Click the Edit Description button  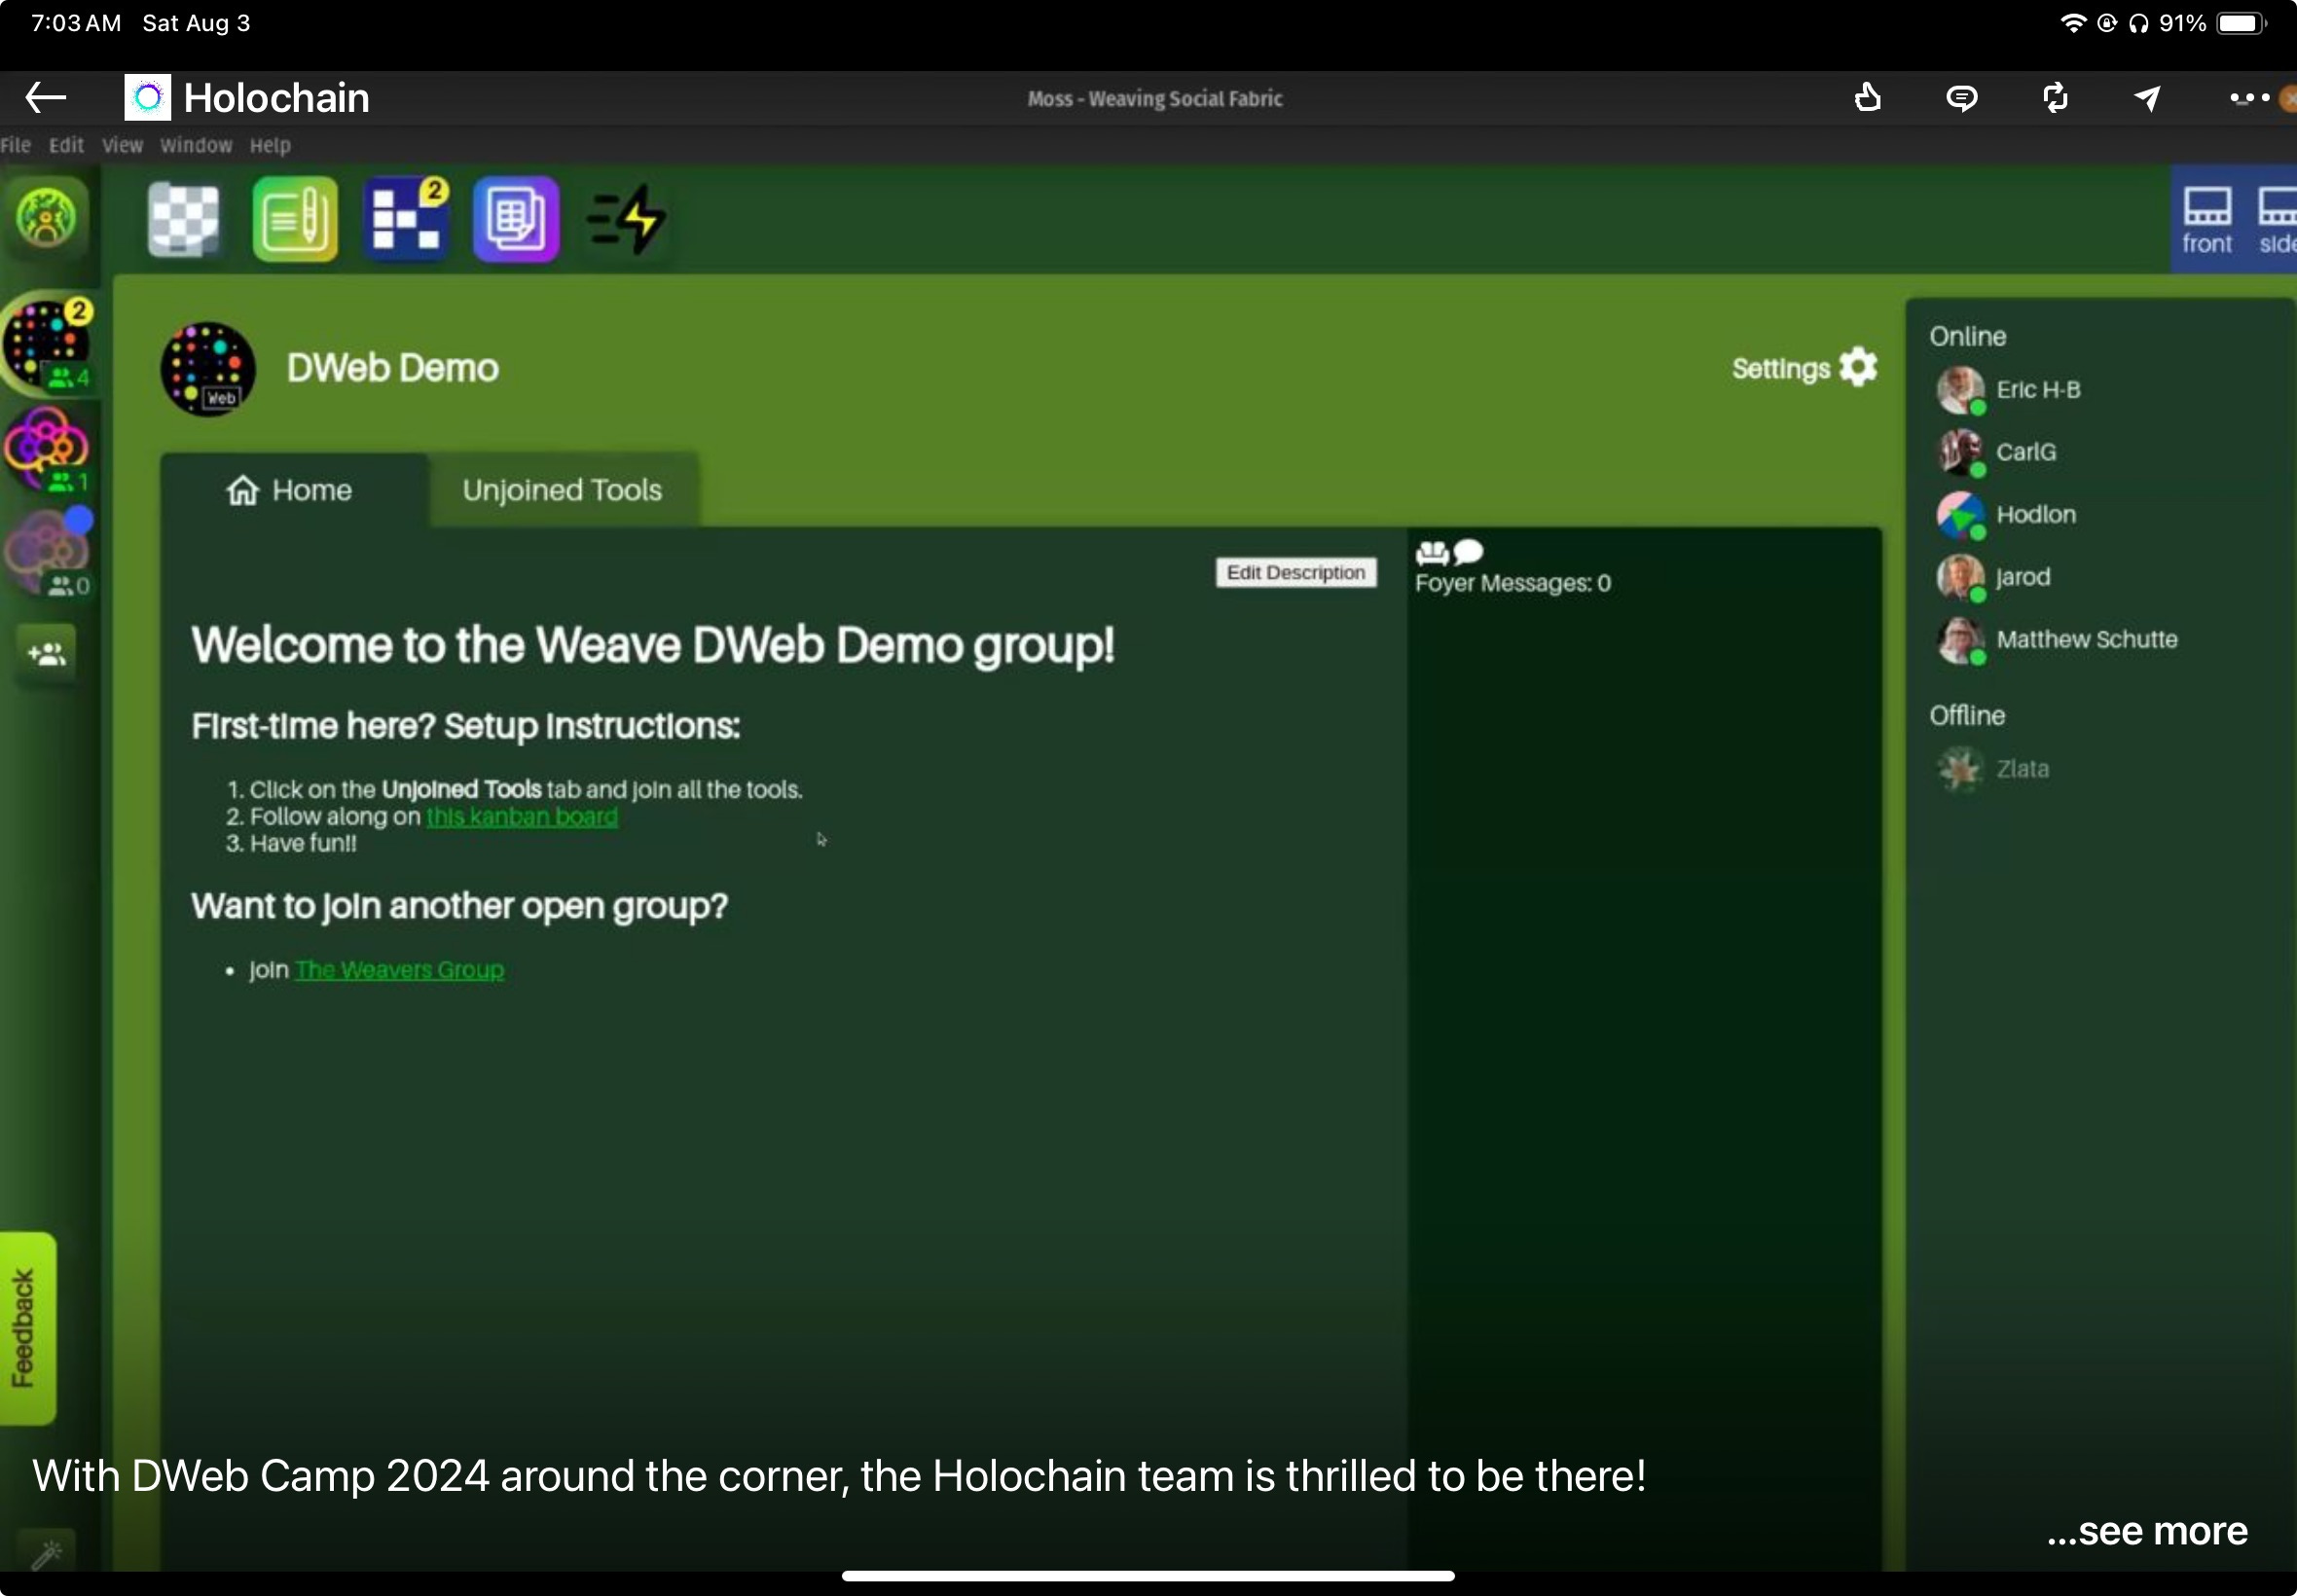pos(1295,572)
